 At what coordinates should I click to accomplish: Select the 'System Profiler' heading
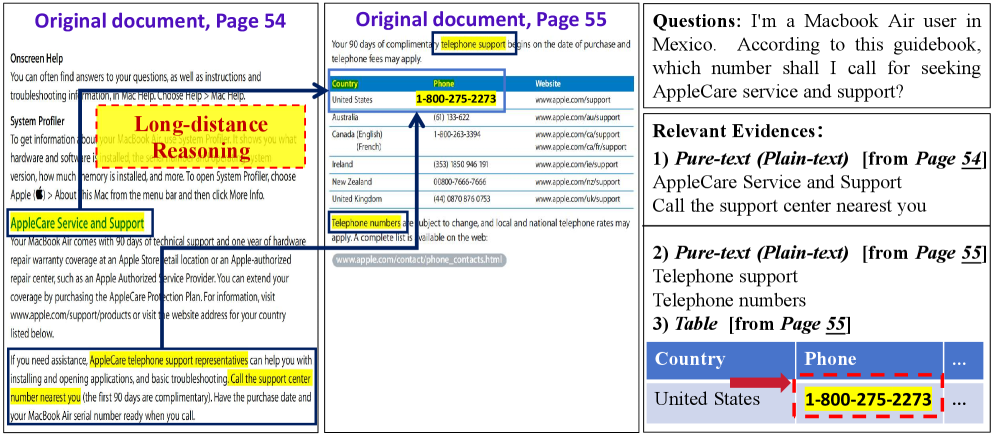[x=39, y=120]
